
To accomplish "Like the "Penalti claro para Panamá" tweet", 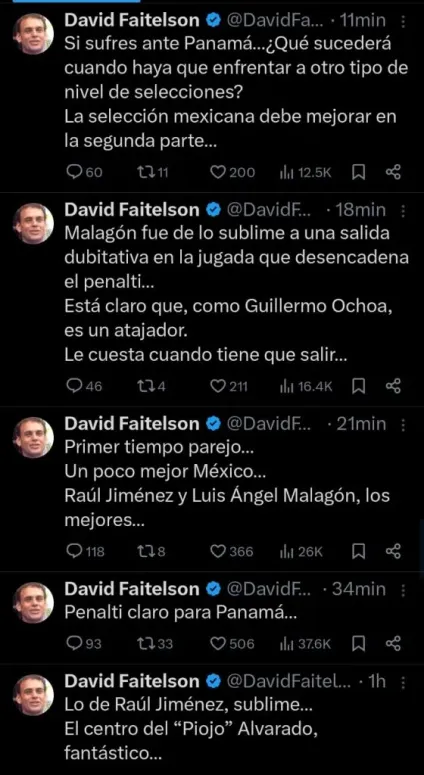I will (232, 644).
